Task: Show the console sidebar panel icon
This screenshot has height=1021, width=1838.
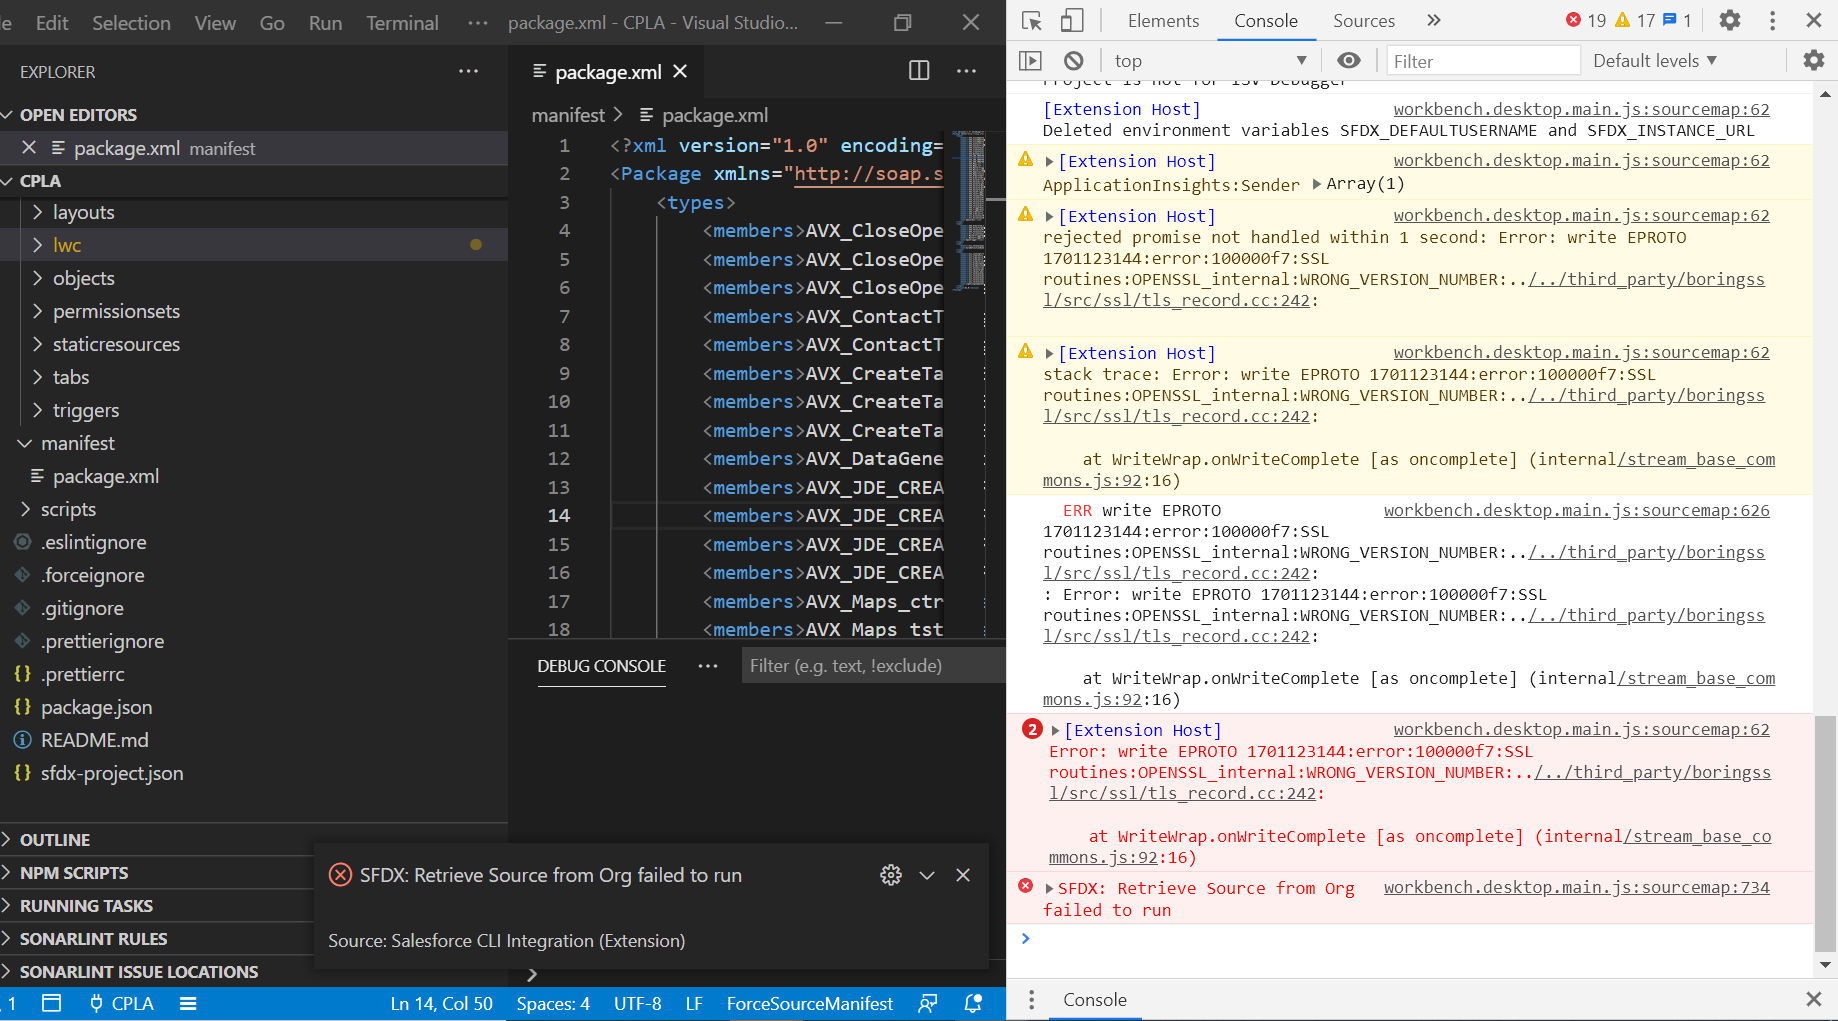Action: (x=1030, y=61)
